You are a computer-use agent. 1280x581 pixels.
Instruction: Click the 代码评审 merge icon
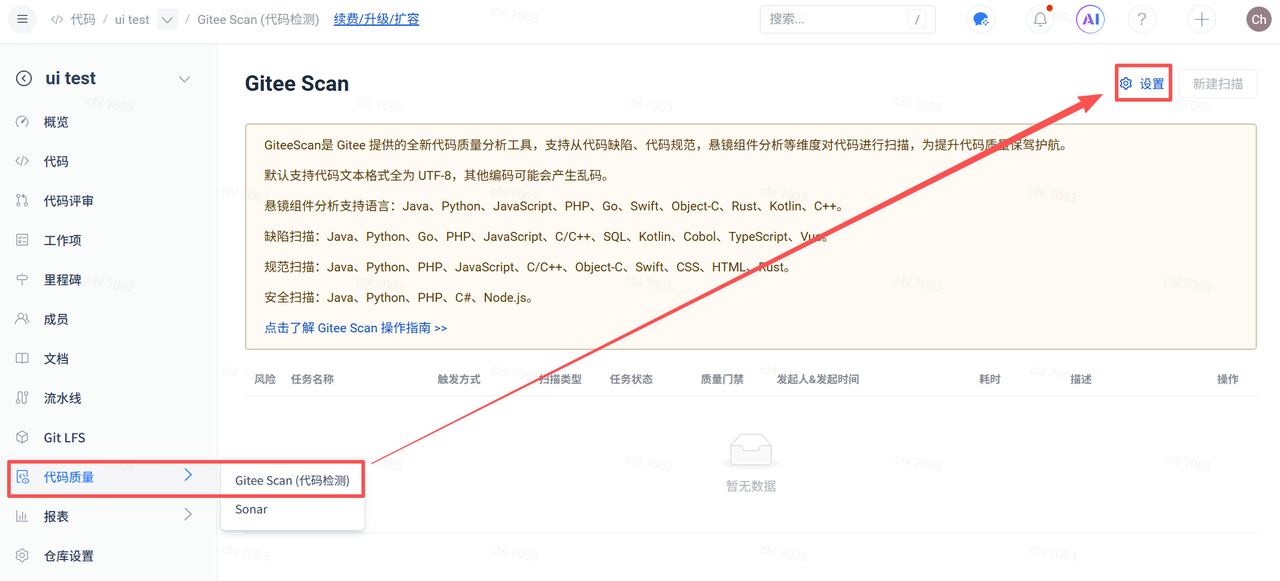tap(22, 201)
